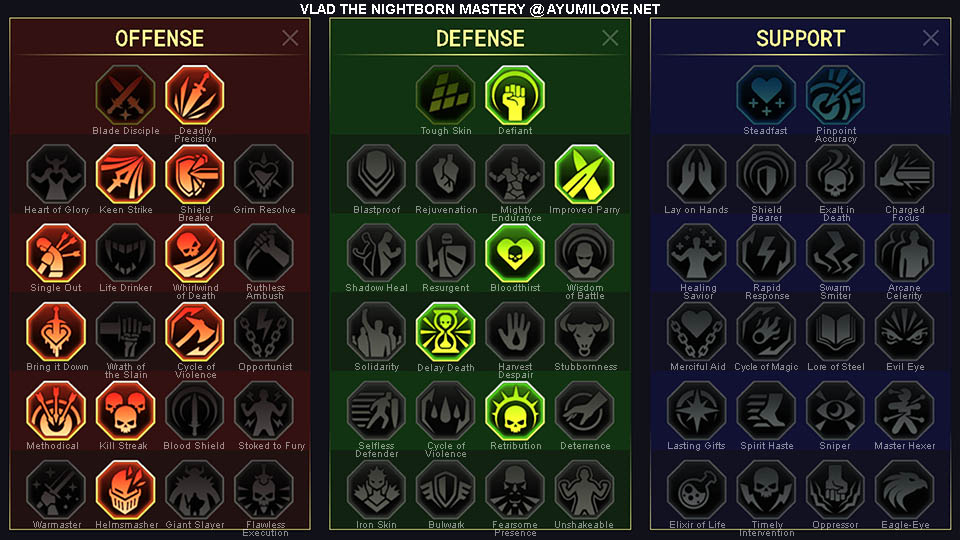Close the Defense mastery panel
The height and width of the screenshot is (540, 960).
coord(610,38)
